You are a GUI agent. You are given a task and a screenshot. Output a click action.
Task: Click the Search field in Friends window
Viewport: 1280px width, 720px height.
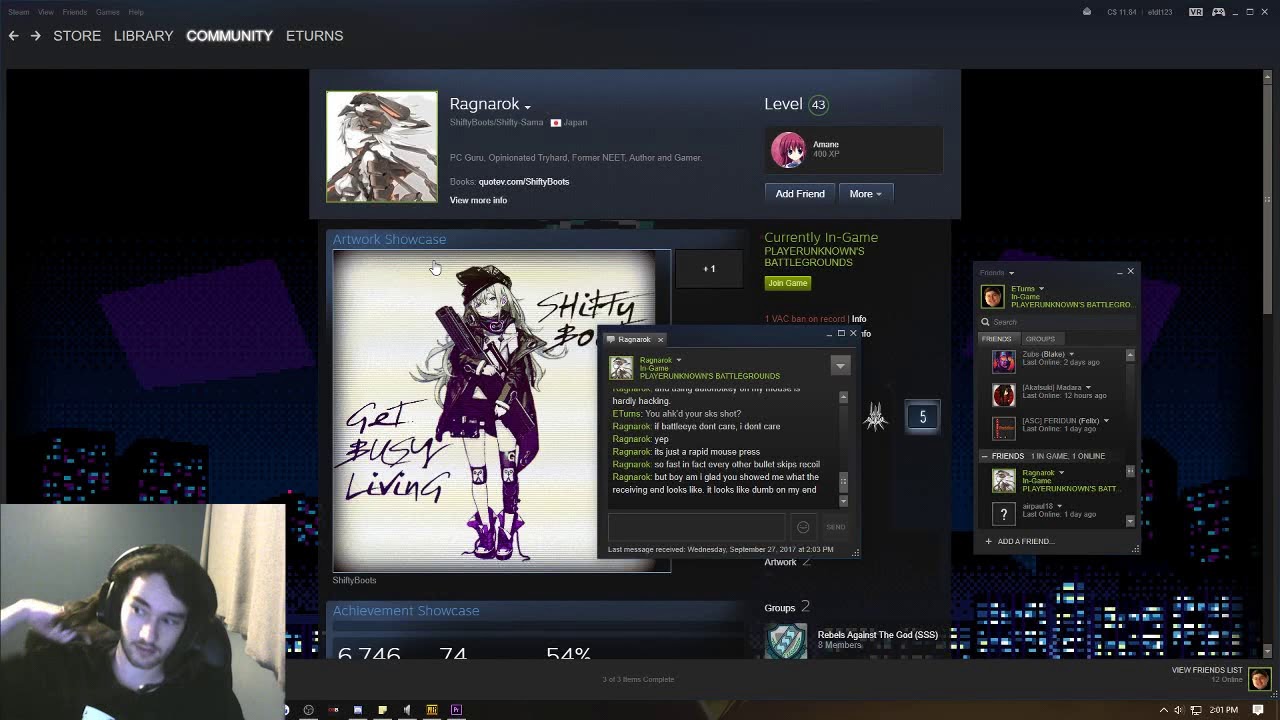1057,322
